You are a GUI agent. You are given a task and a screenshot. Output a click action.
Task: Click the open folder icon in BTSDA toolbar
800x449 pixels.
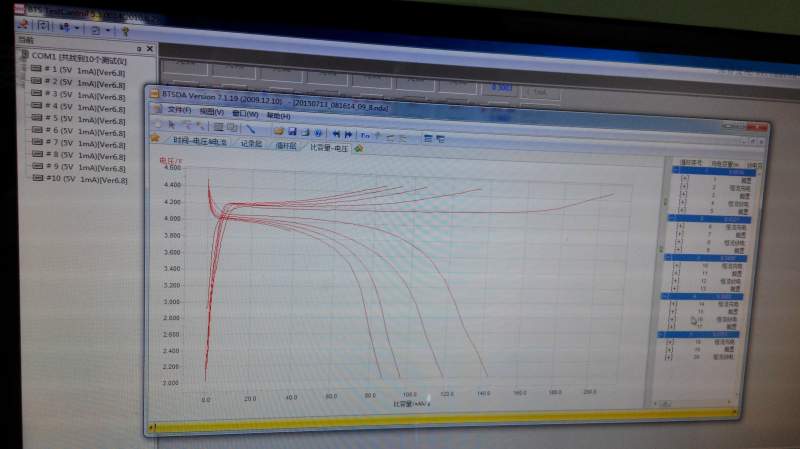(279, 131)
